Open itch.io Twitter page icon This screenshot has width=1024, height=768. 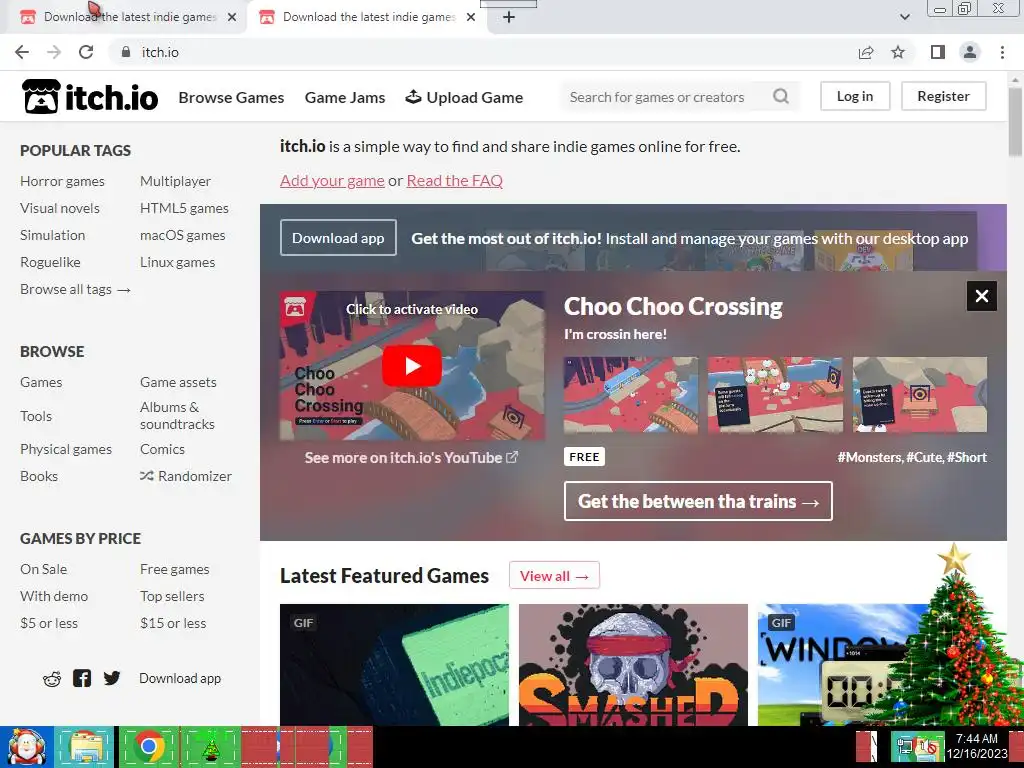(x=112, y=679)
